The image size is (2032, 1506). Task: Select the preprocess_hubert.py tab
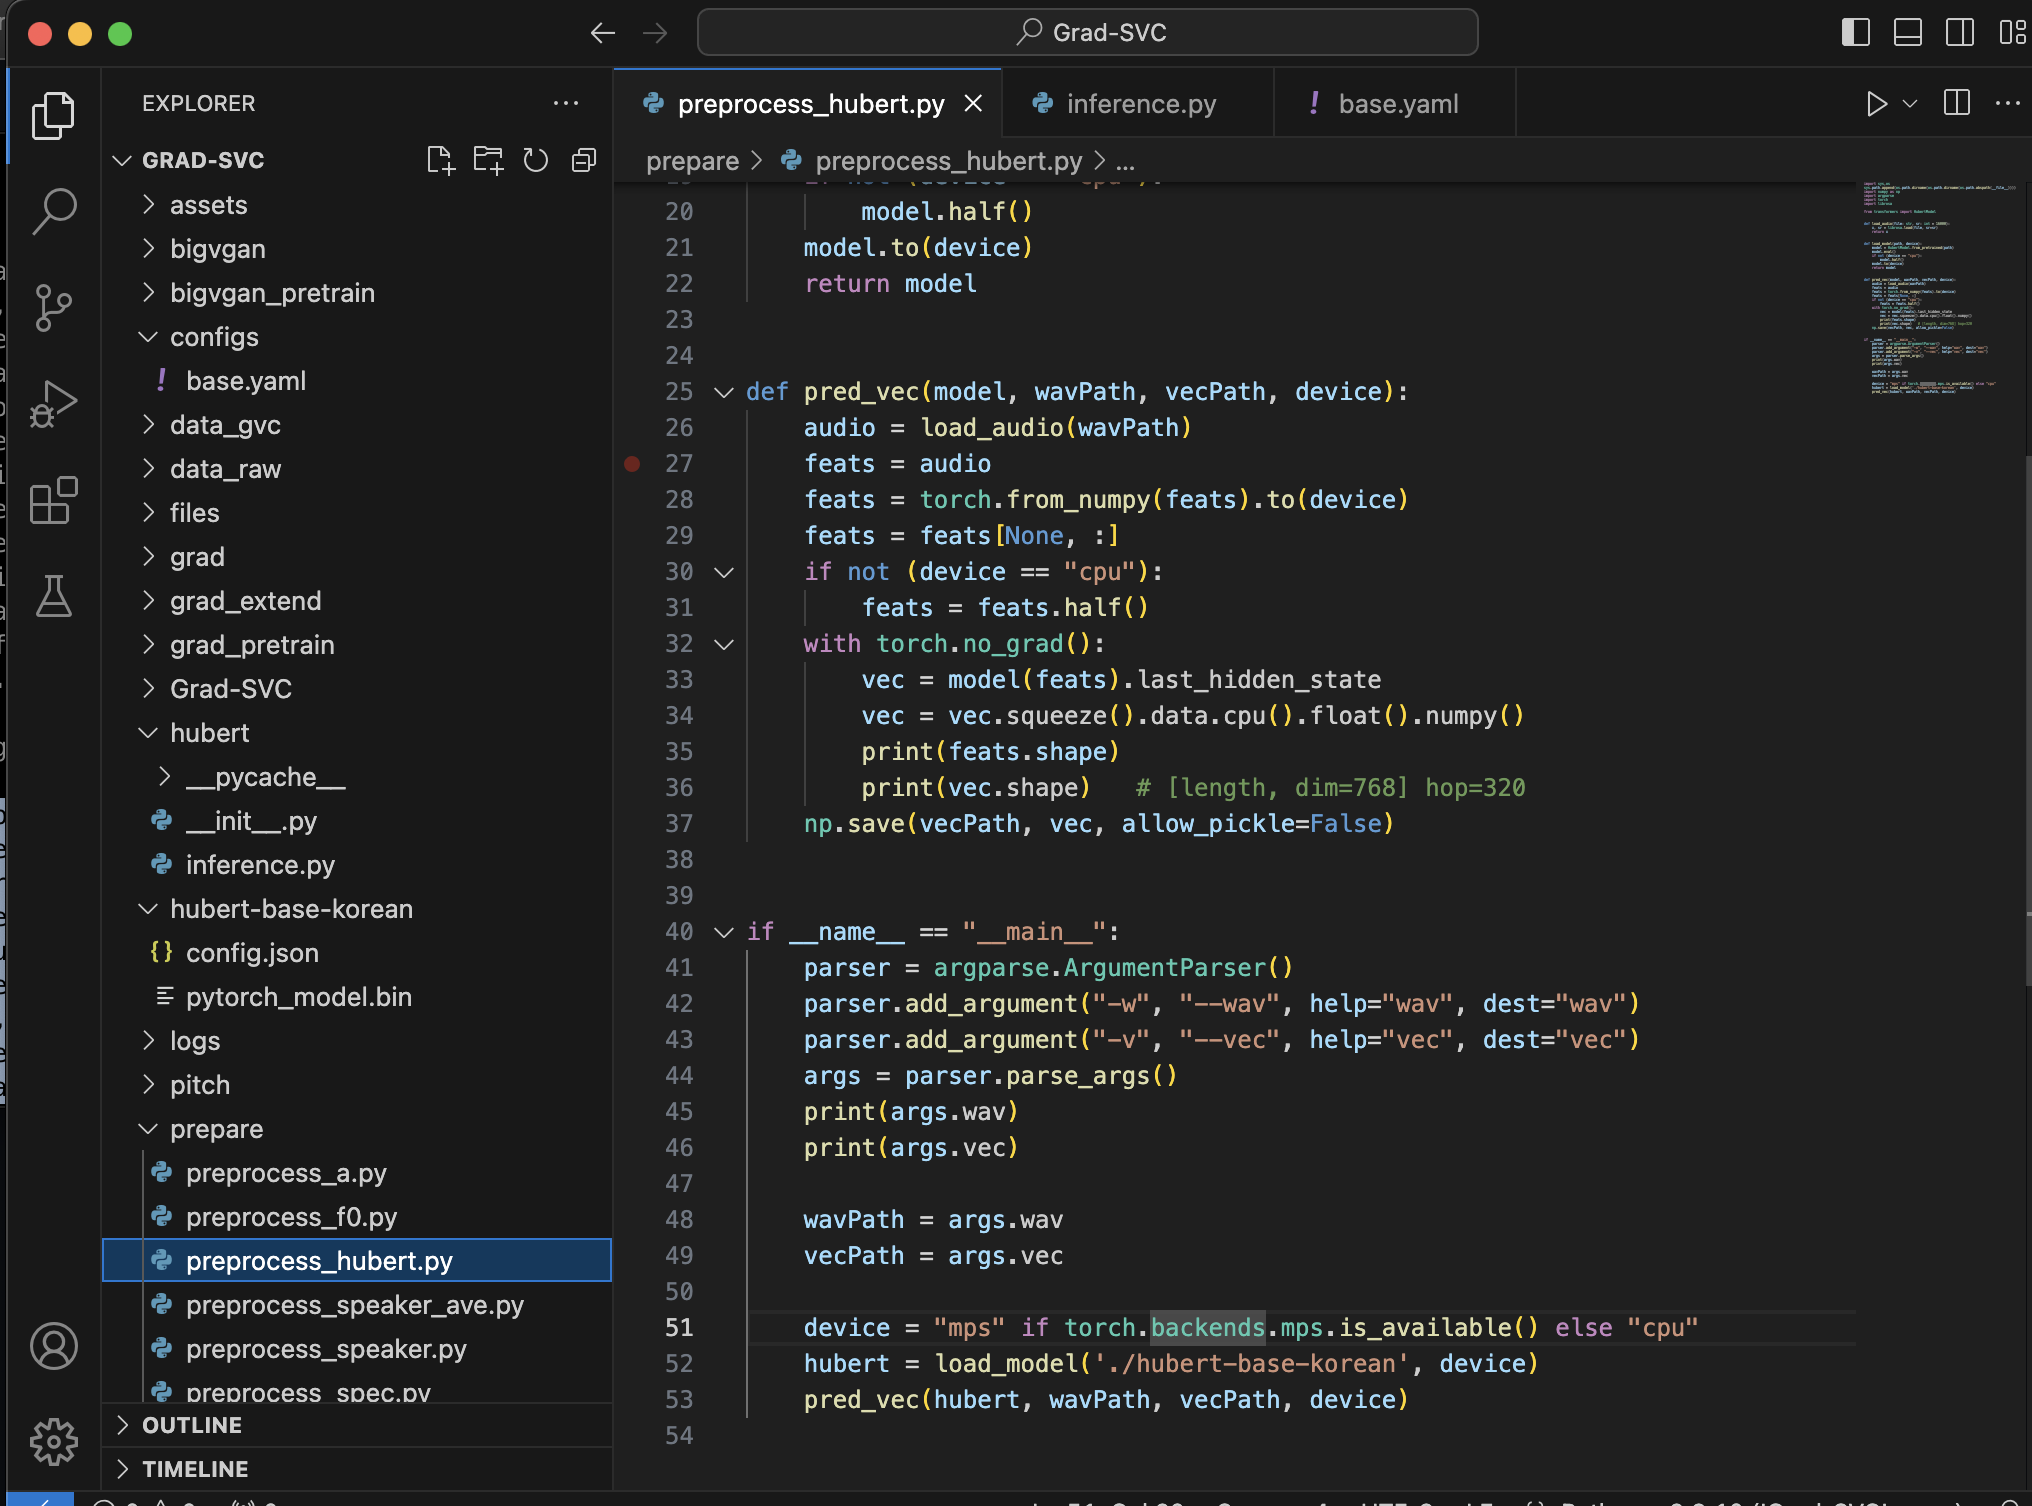(810, 104)
